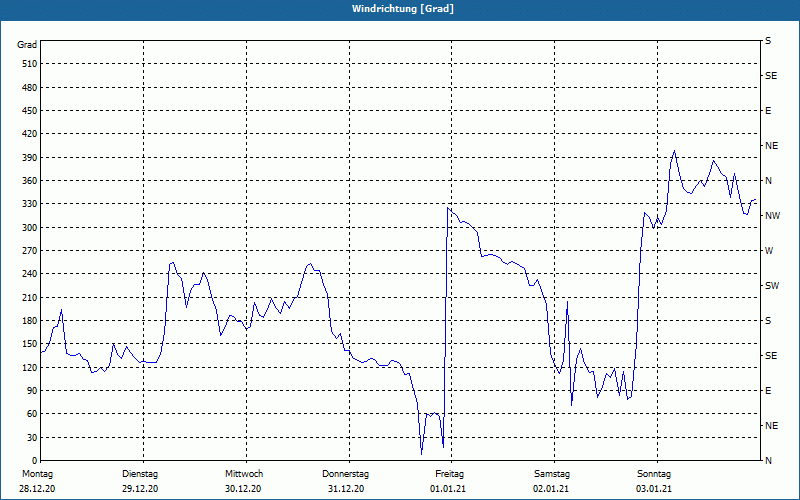
Task: Click the 'NE' compass label near 60
Action: click(771, 426)
